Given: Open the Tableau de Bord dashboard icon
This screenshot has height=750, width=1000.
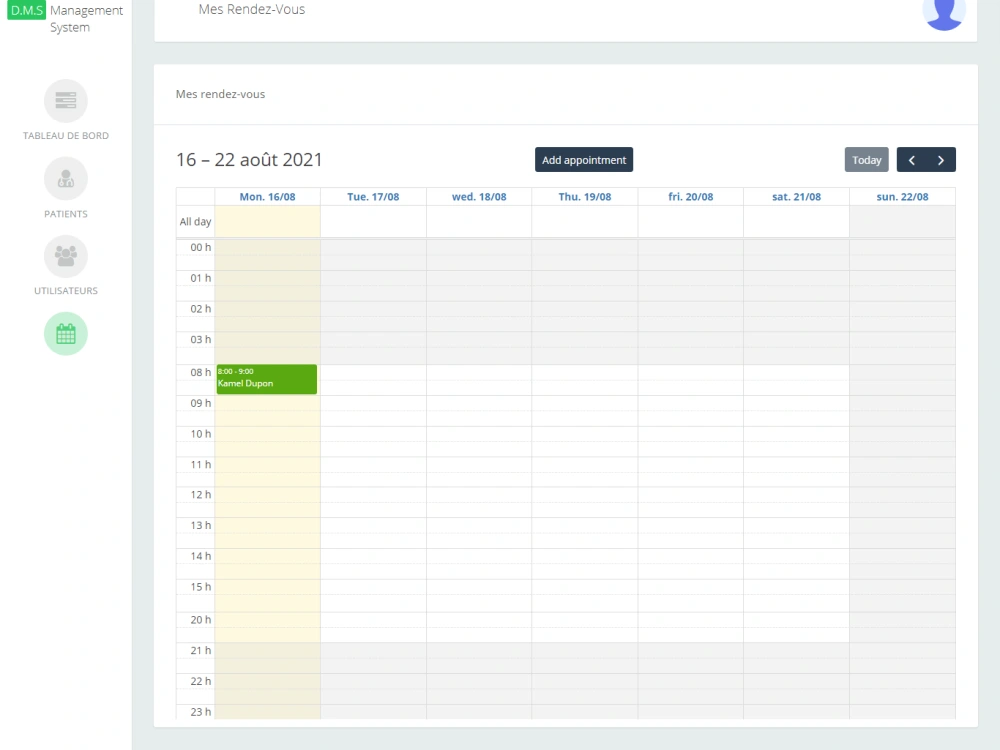Looking at the screenshot, I should [66, 101].
